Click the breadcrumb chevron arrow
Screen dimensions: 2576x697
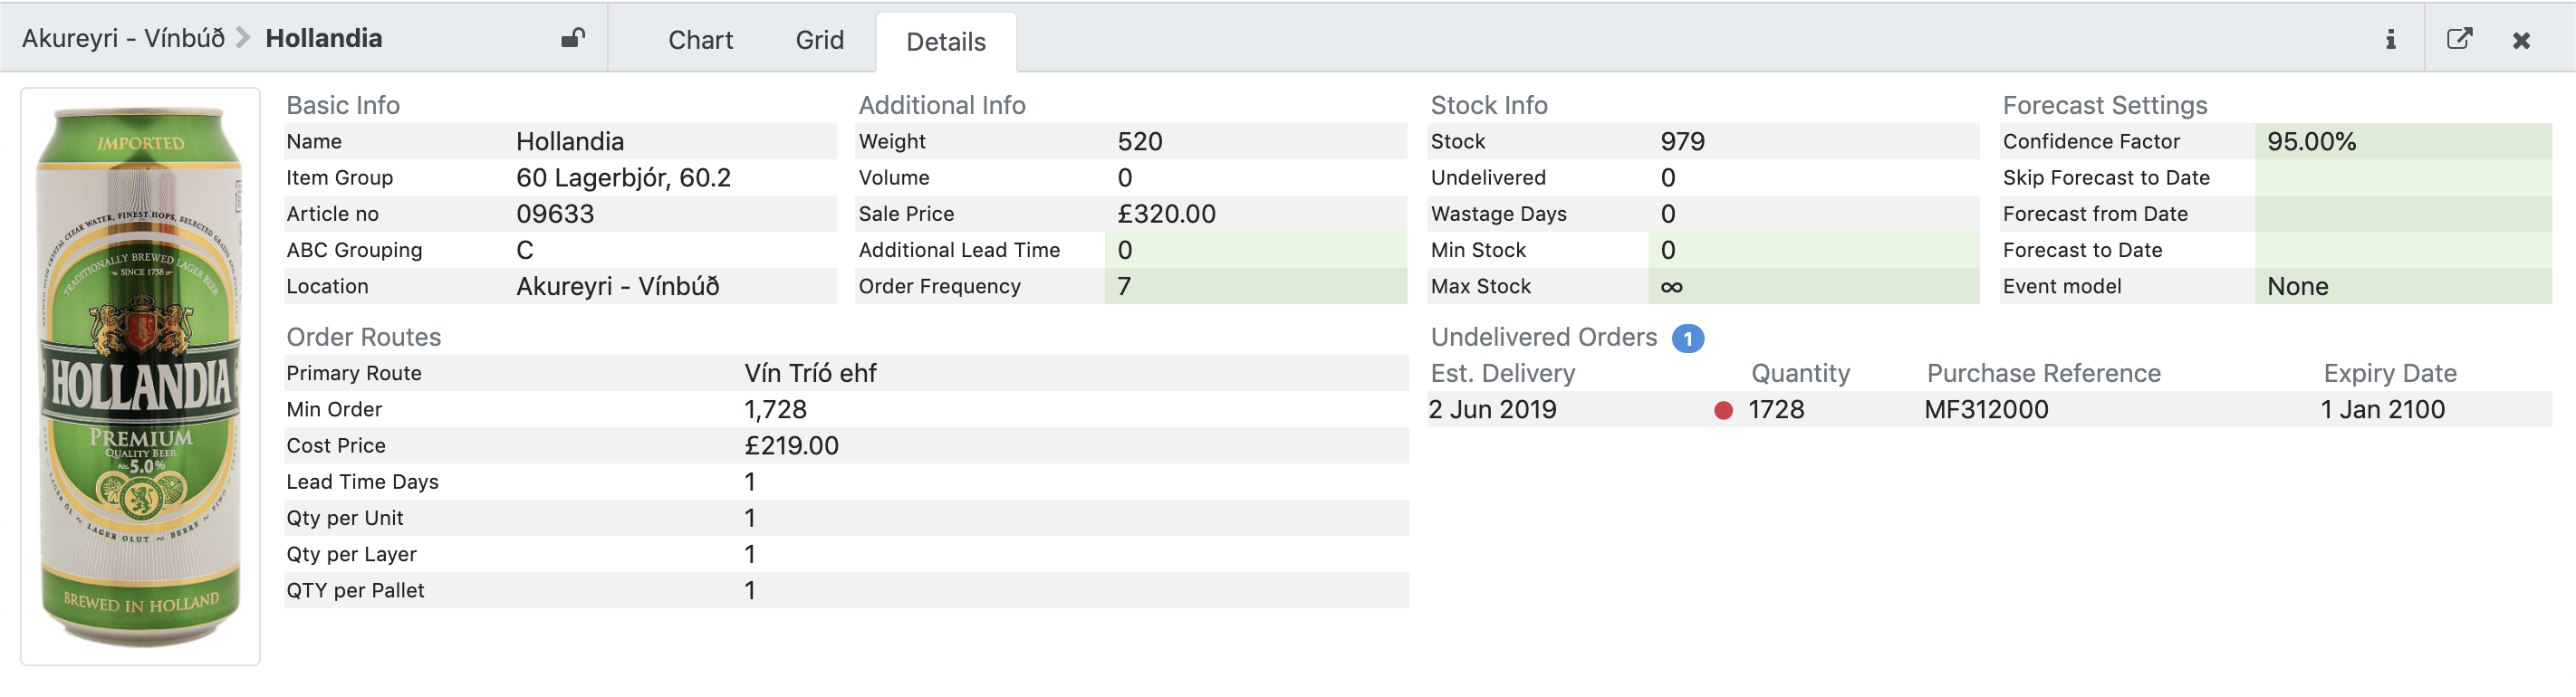coord(243,38)
